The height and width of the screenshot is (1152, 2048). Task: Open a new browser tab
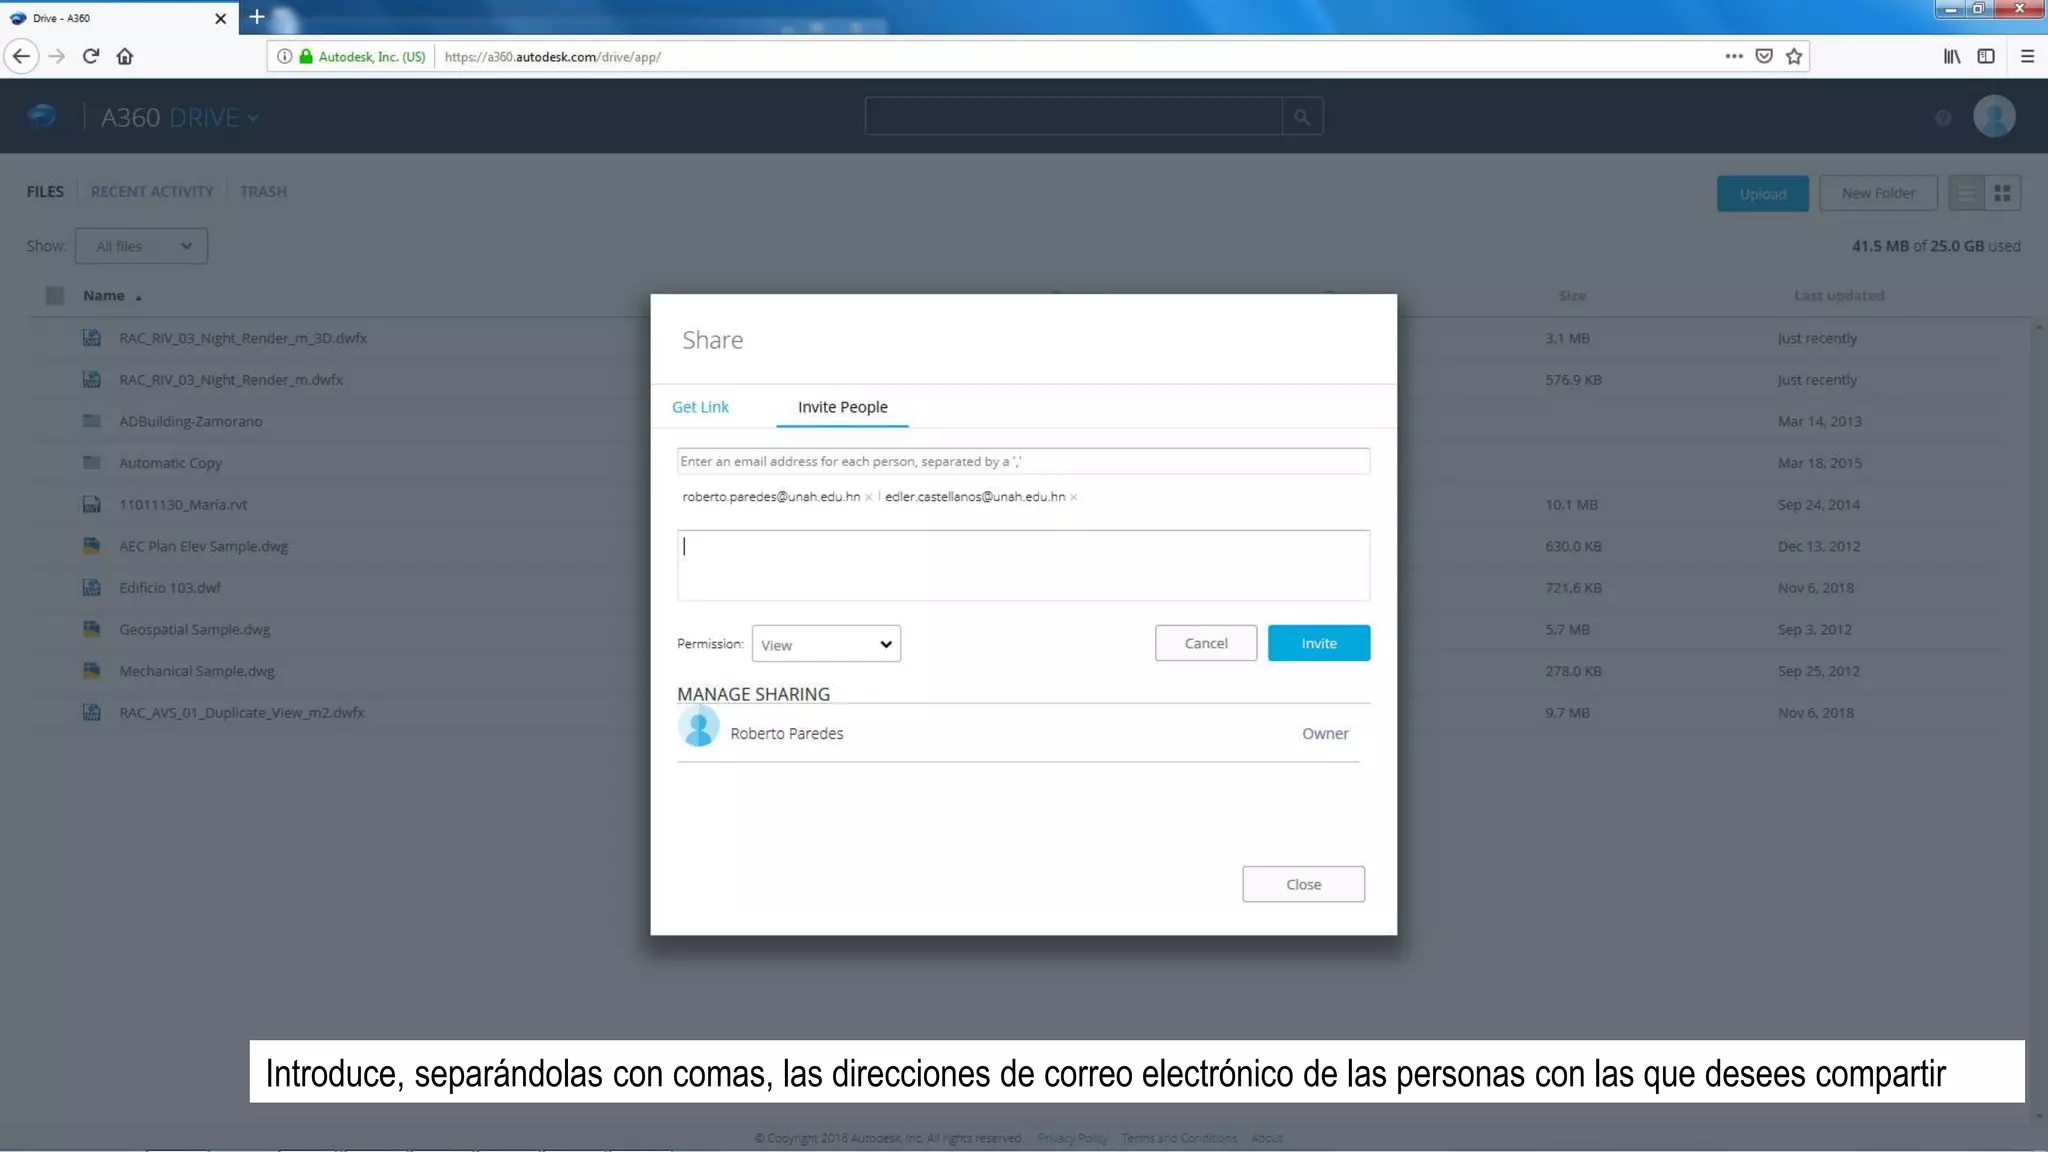coord(257,17)
